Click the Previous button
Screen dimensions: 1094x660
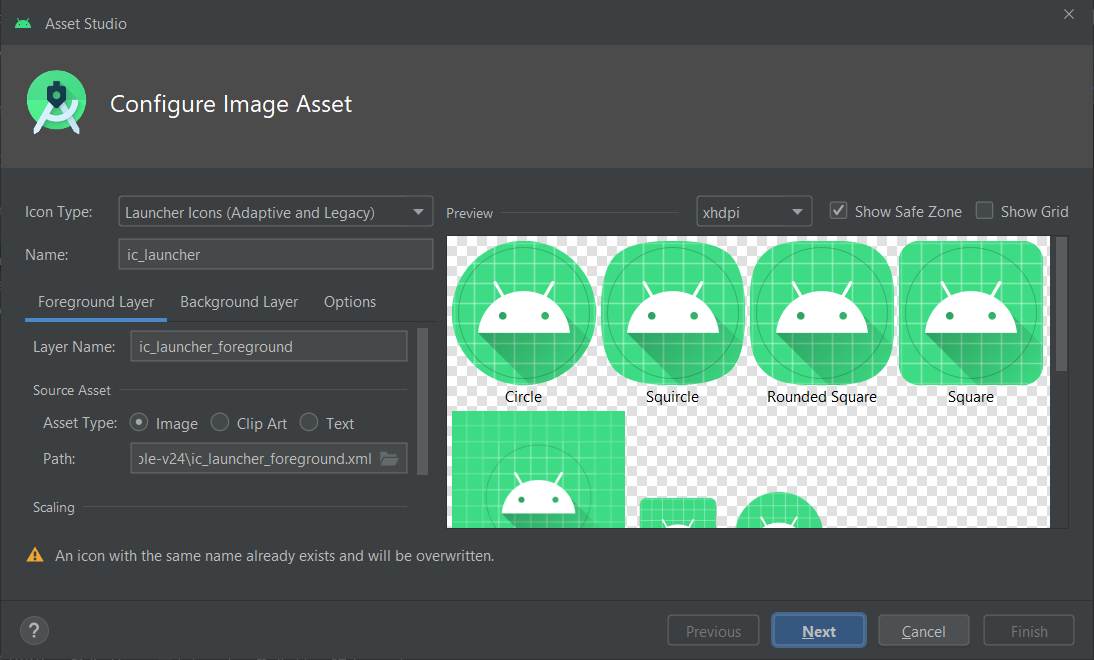tap(713, 631)
